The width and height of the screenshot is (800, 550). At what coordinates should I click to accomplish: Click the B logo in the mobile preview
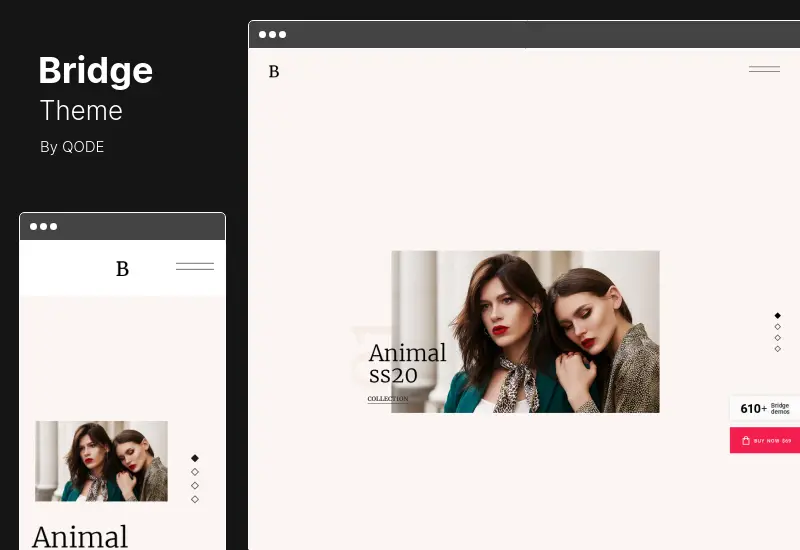[122, 268]
